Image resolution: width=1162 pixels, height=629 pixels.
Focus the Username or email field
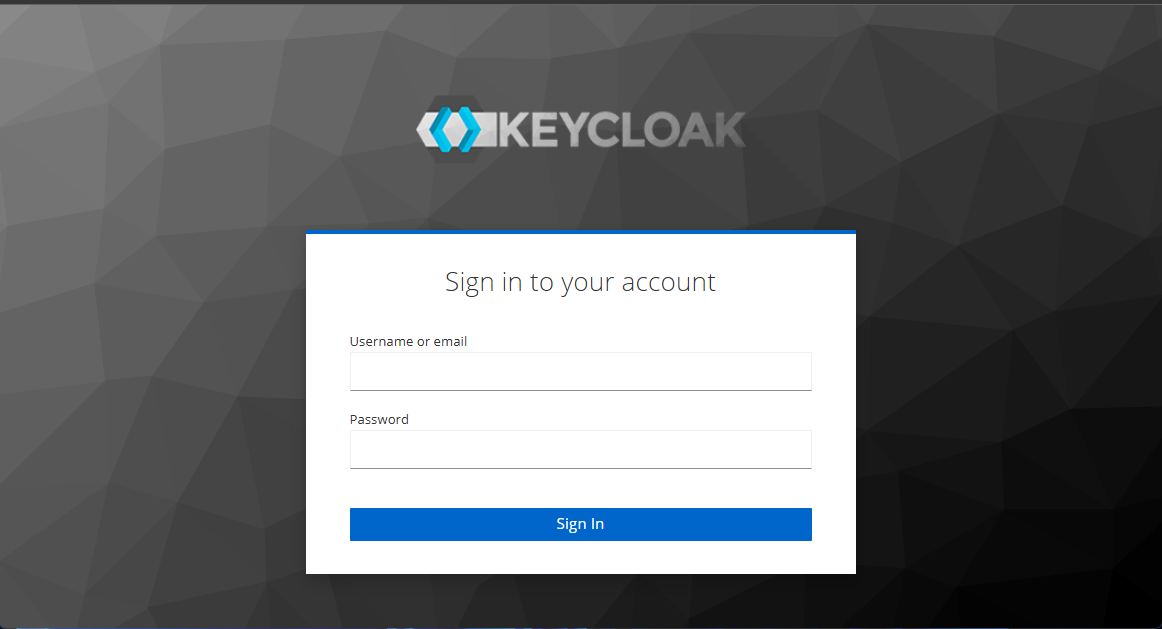coord(580,371)
